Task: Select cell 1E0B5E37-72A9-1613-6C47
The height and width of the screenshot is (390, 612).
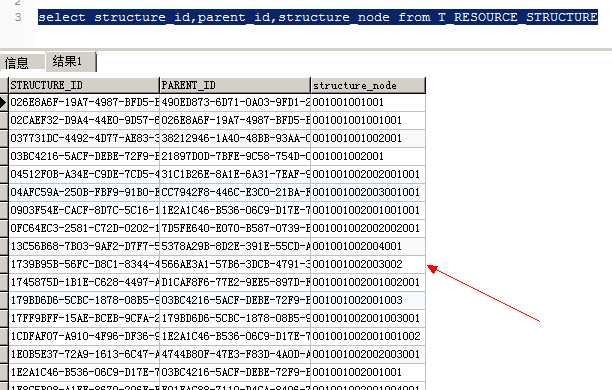Action: pyautogui.click(x=84, y=354)
